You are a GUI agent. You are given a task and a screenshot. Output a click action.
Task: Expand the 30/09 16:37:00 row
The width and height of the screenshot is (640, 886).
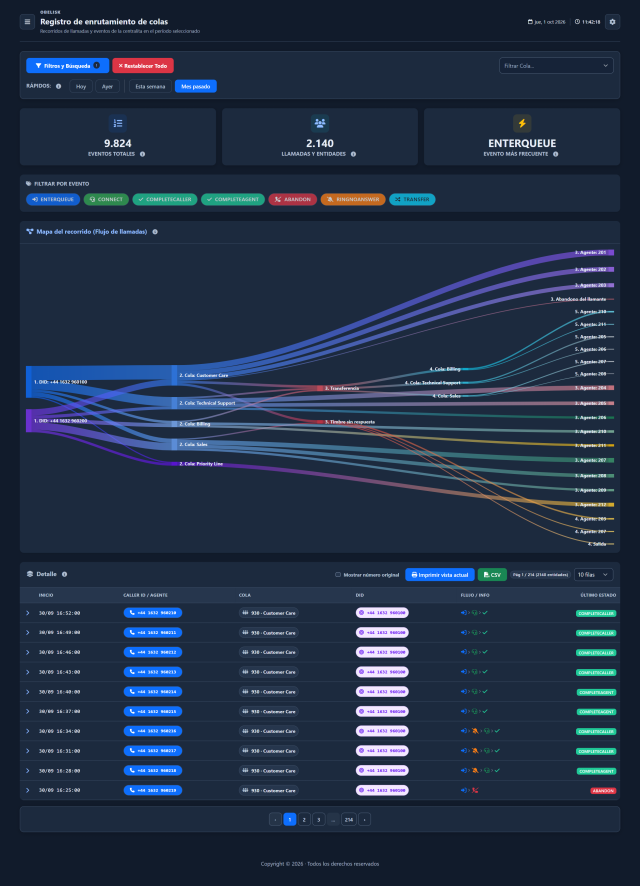[28, 711]
